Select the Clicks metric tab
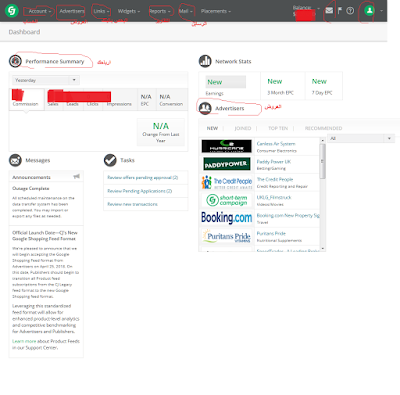 [x=92, y=99]
